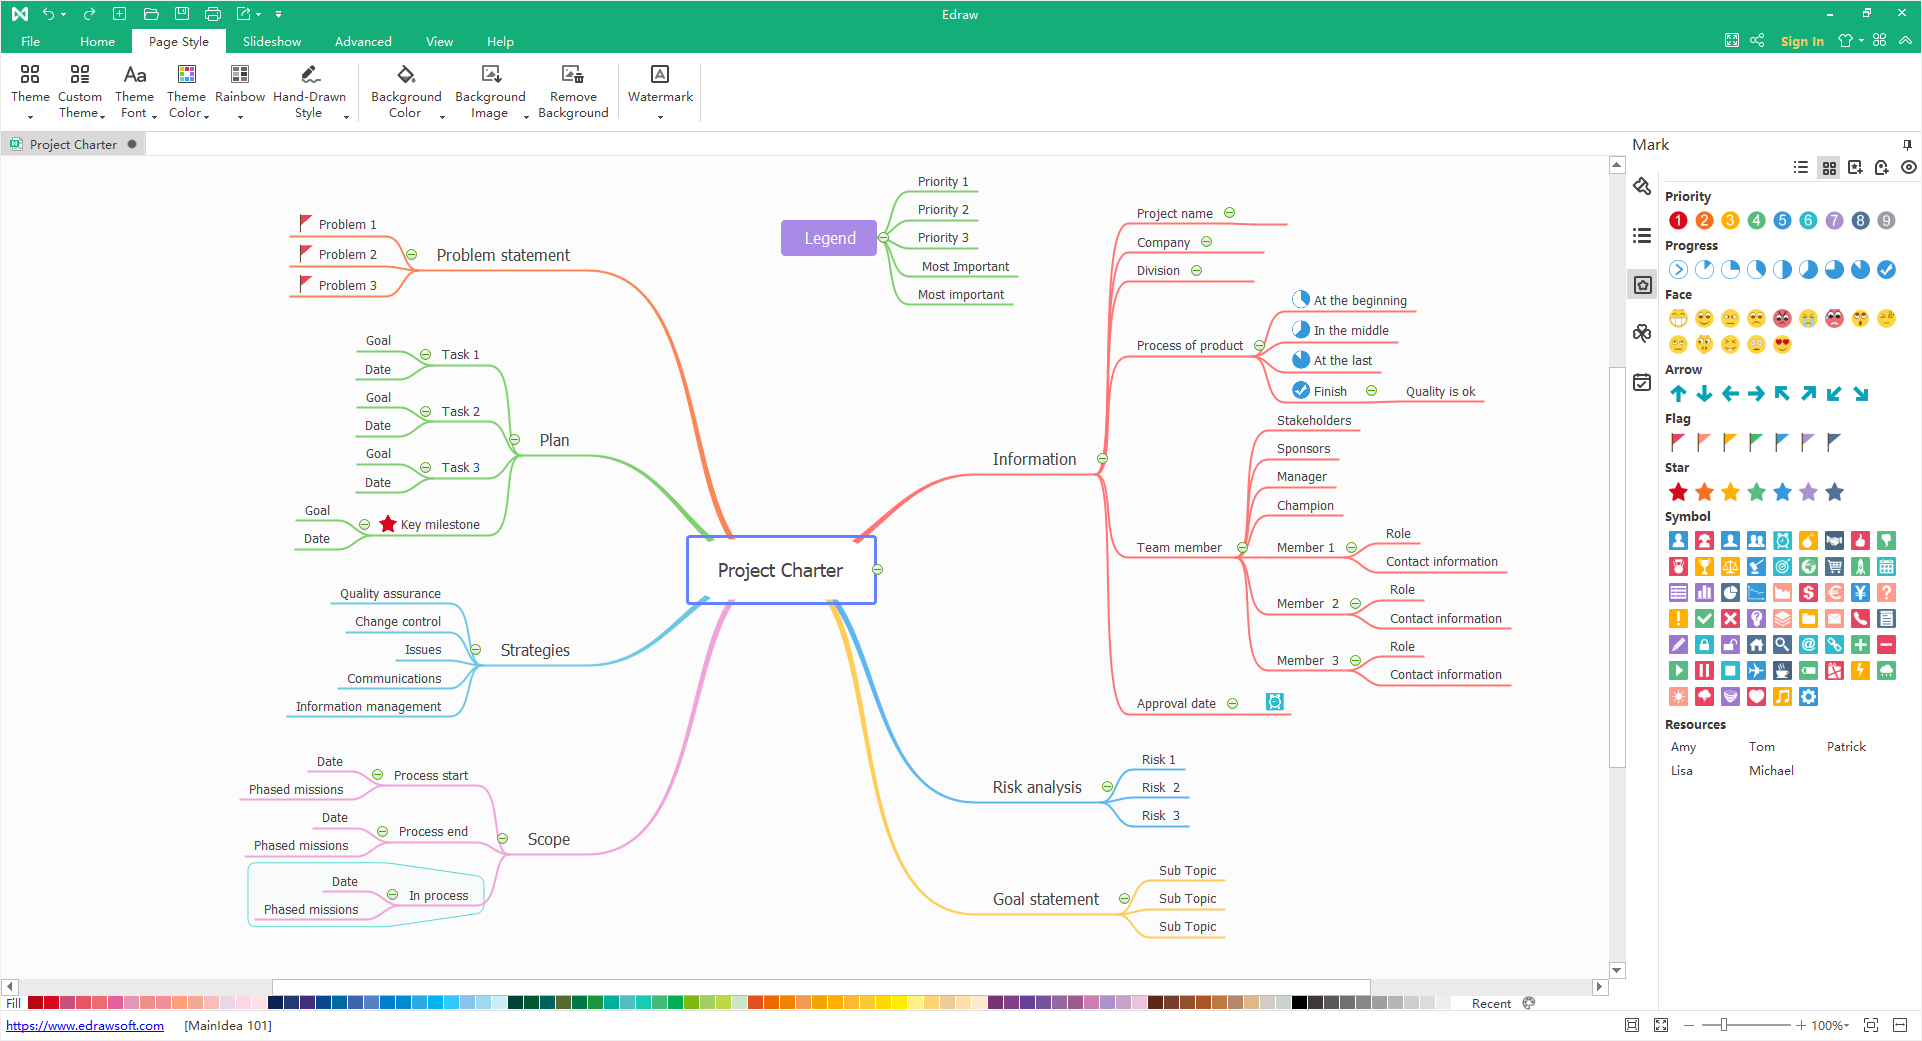Select the Background Image tool
This screenshot has height=1041, width=1922.
(x=490, y=75)
